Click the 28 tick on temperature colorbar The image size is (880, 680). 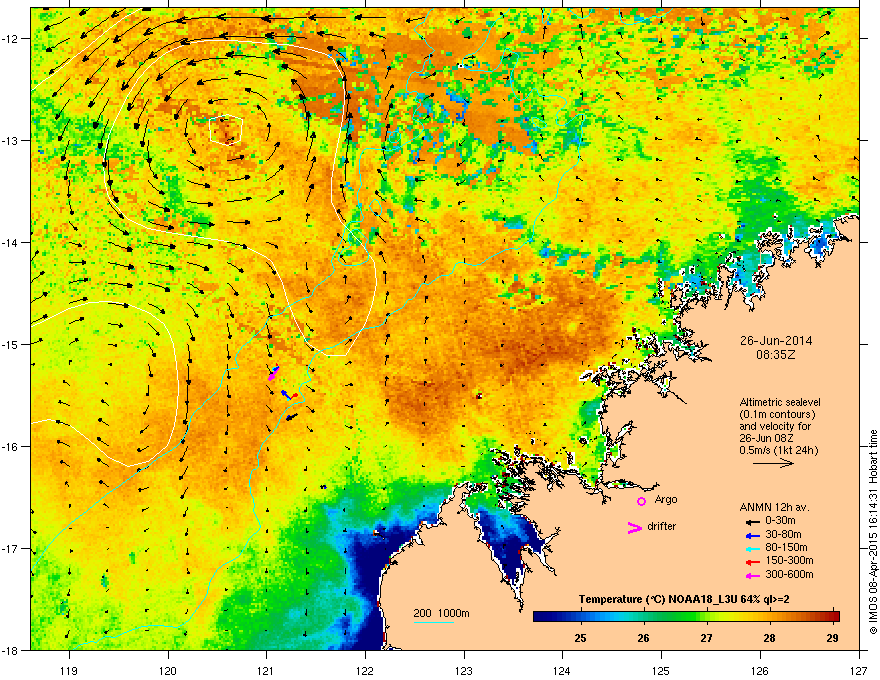coord(769,638)
